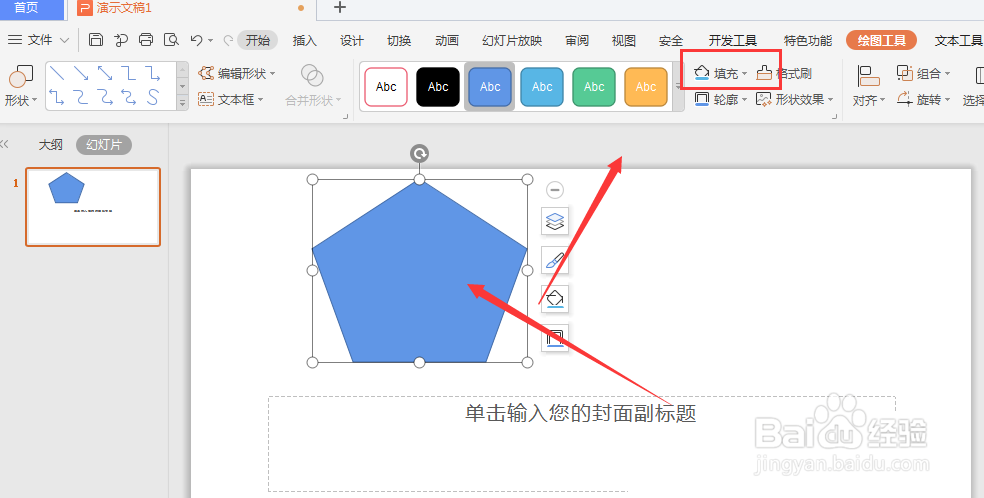This screenshot has width=984, height=498.
Task: Click the Print icon in quick toolbar
Action: (x=146, y=40)
